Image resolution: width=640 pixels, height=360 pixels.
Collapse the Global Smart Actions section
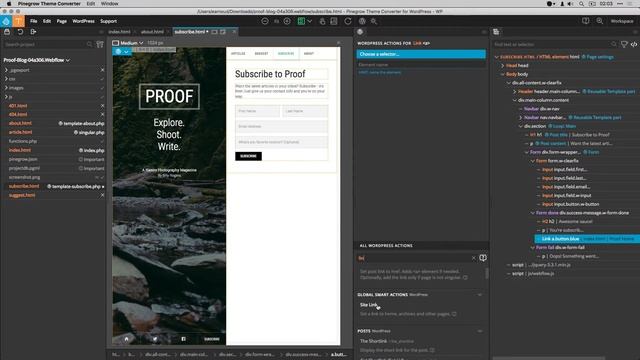coord(480,295)
